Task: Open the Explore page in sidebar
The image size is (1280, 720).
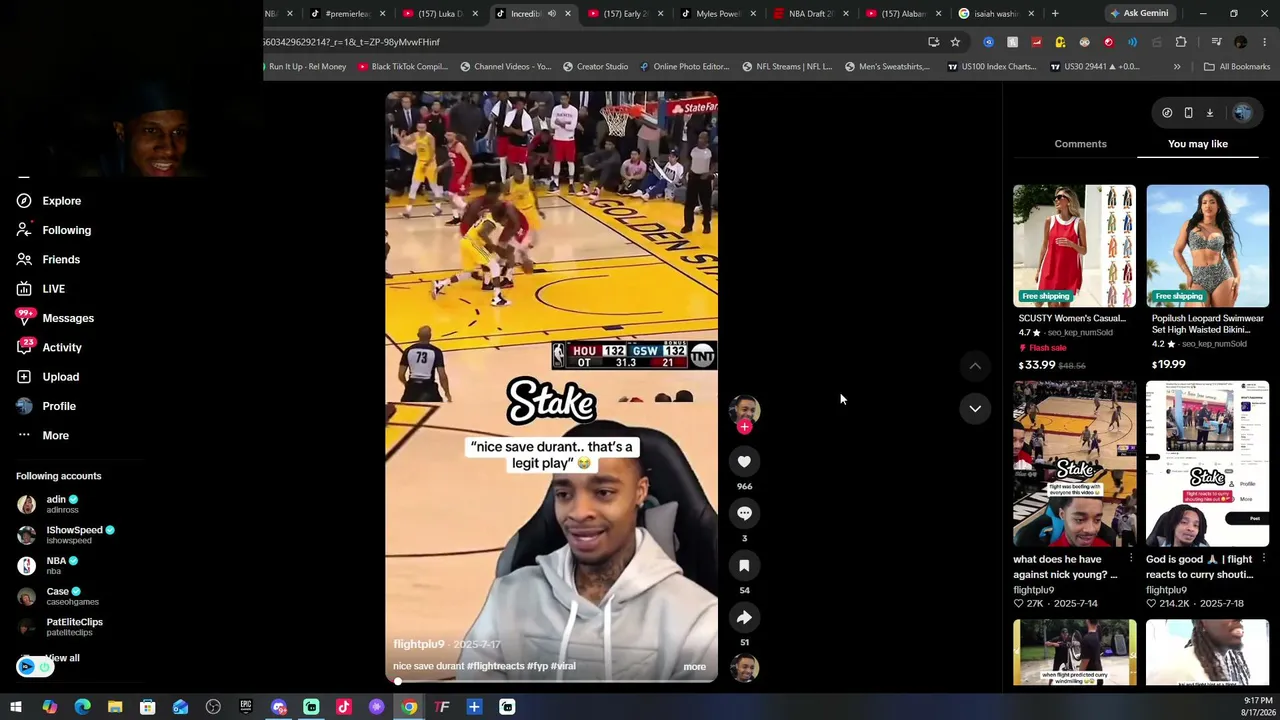Action: [49, 201]
